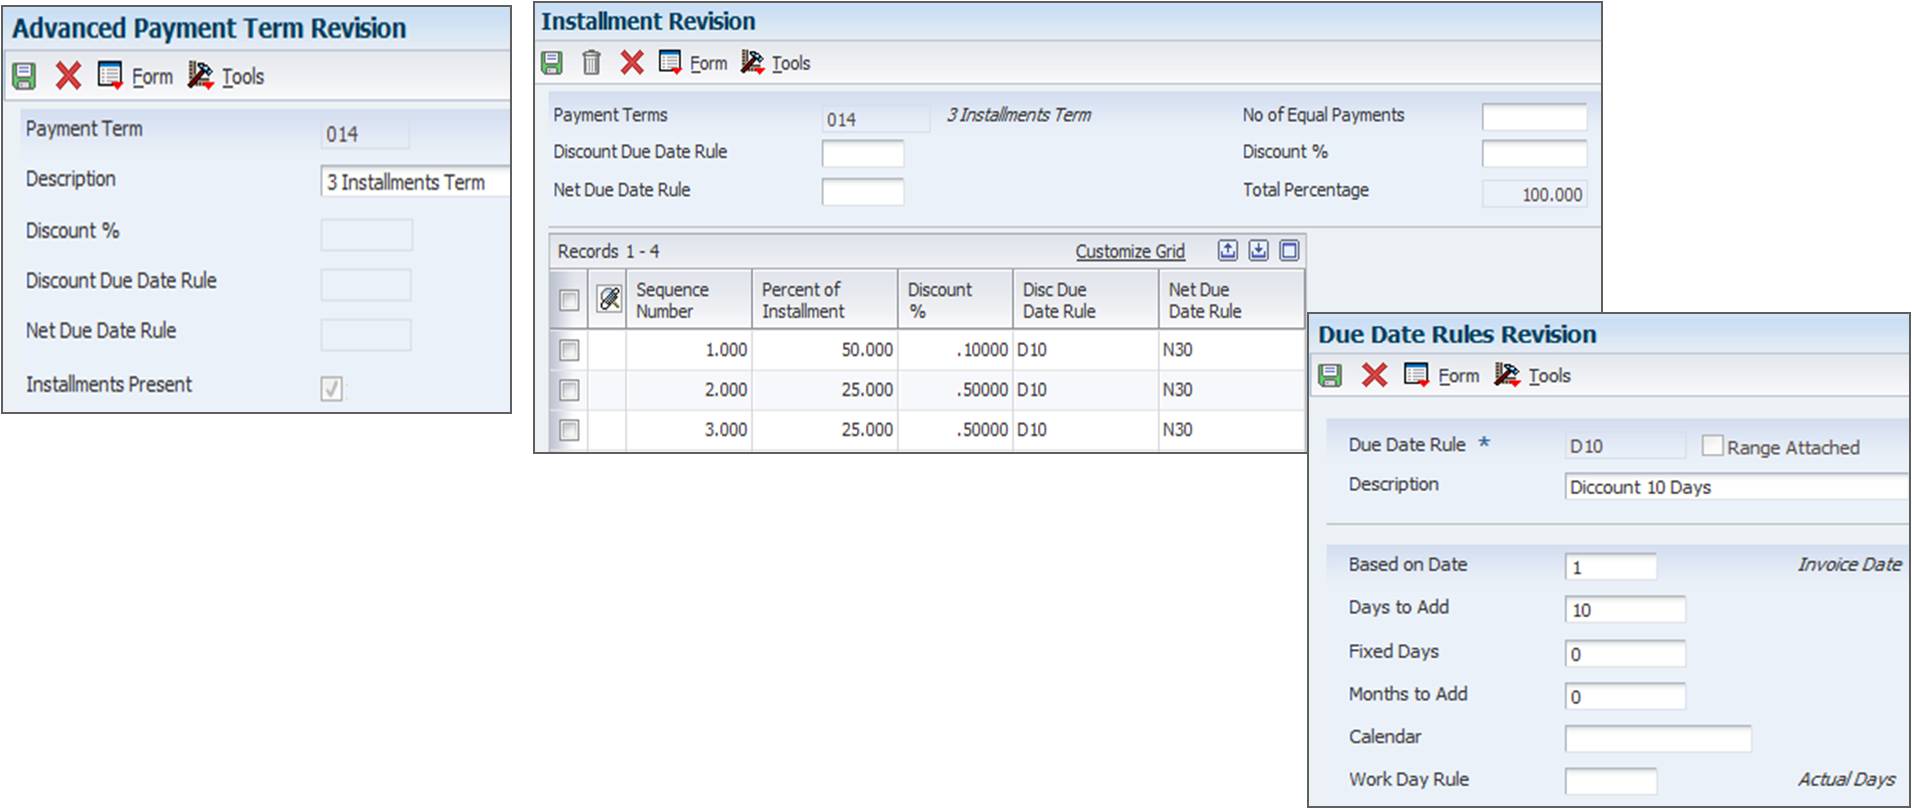The width and height of the screenshot is (1912, 809).
Task: Click Form icon in Advanced Payment Term Revision
Action: (110, 76)
